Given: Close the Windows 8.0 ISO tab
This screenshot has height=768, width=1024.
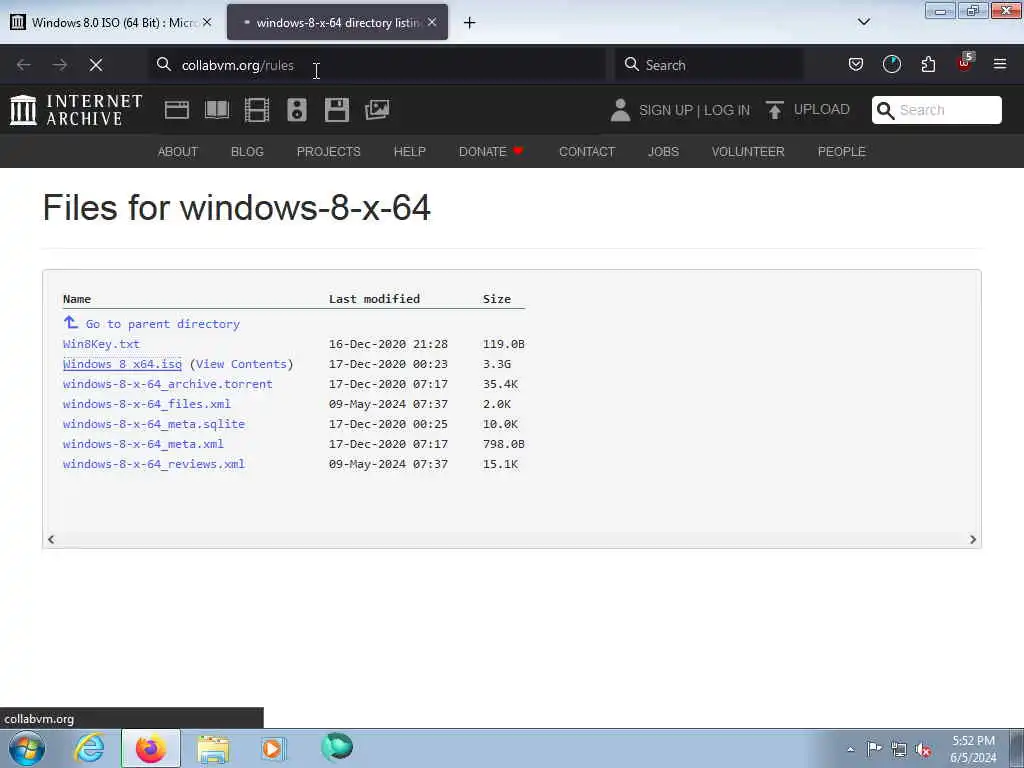Looking at the screenshot, I should click(x=207, y=22).
